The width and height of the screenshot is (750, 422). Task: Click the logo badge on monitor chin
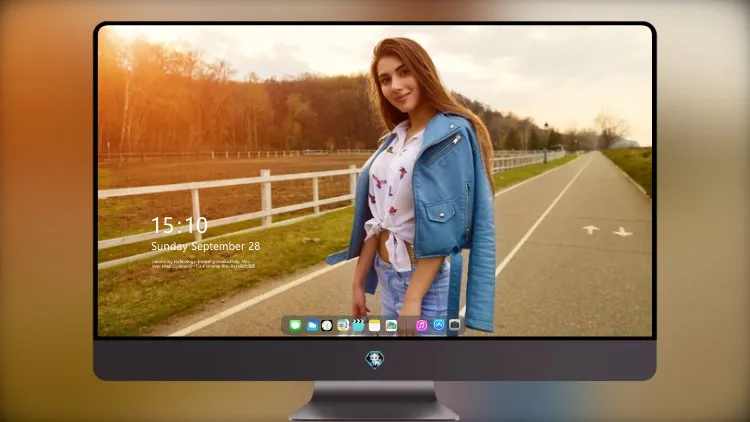click(x=375, y=360)
